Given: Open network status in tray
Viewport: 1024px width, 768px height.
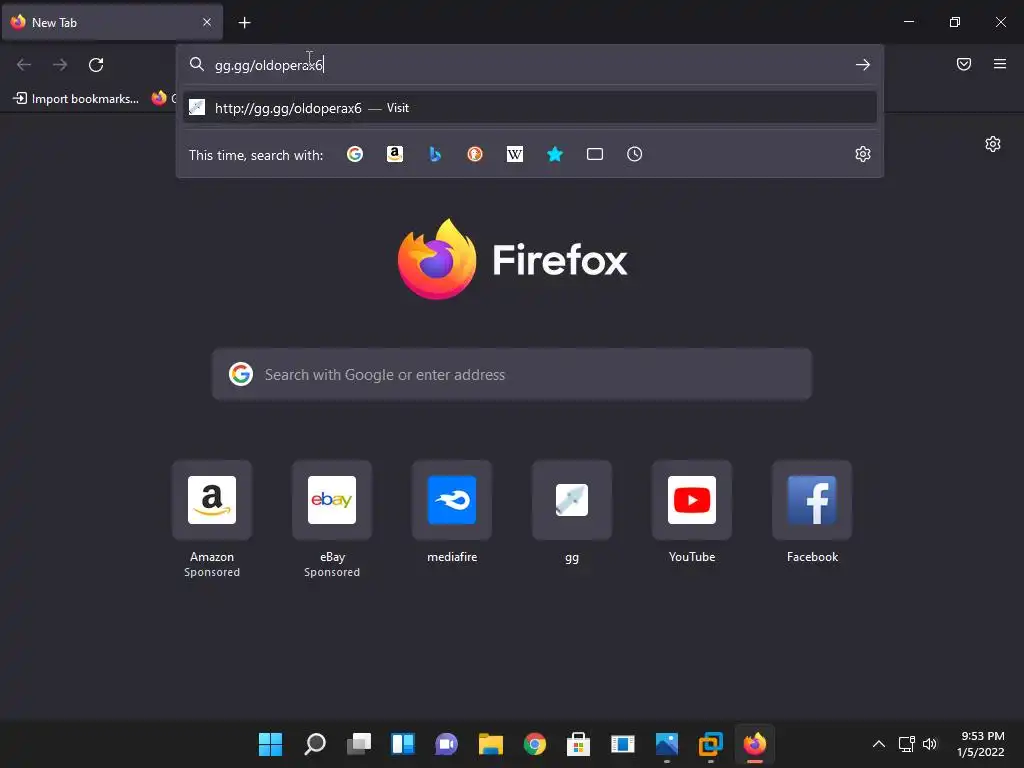Looking at the screenshot, I should click(x=906, y=744).
